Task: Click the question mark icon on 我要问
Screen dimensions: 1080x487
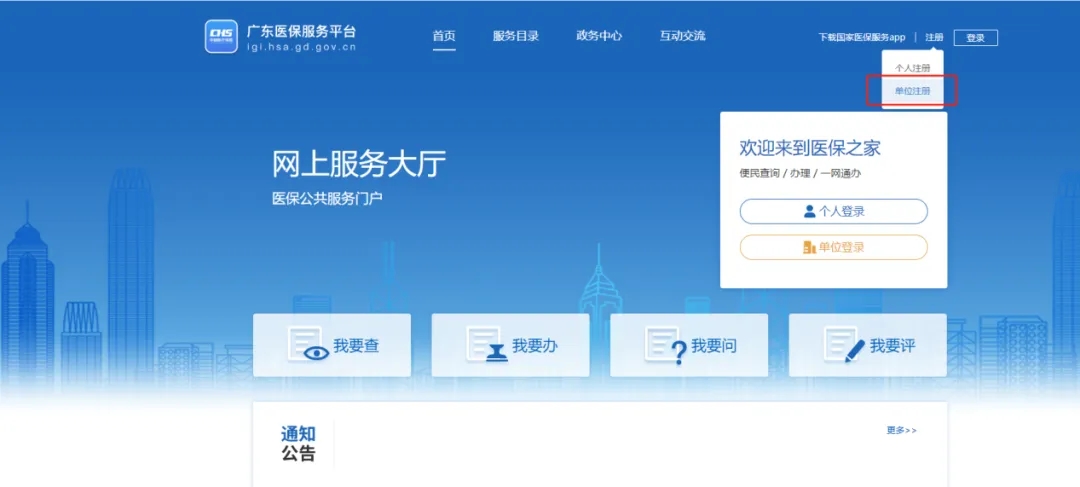Action: click(x=666, y=346)
